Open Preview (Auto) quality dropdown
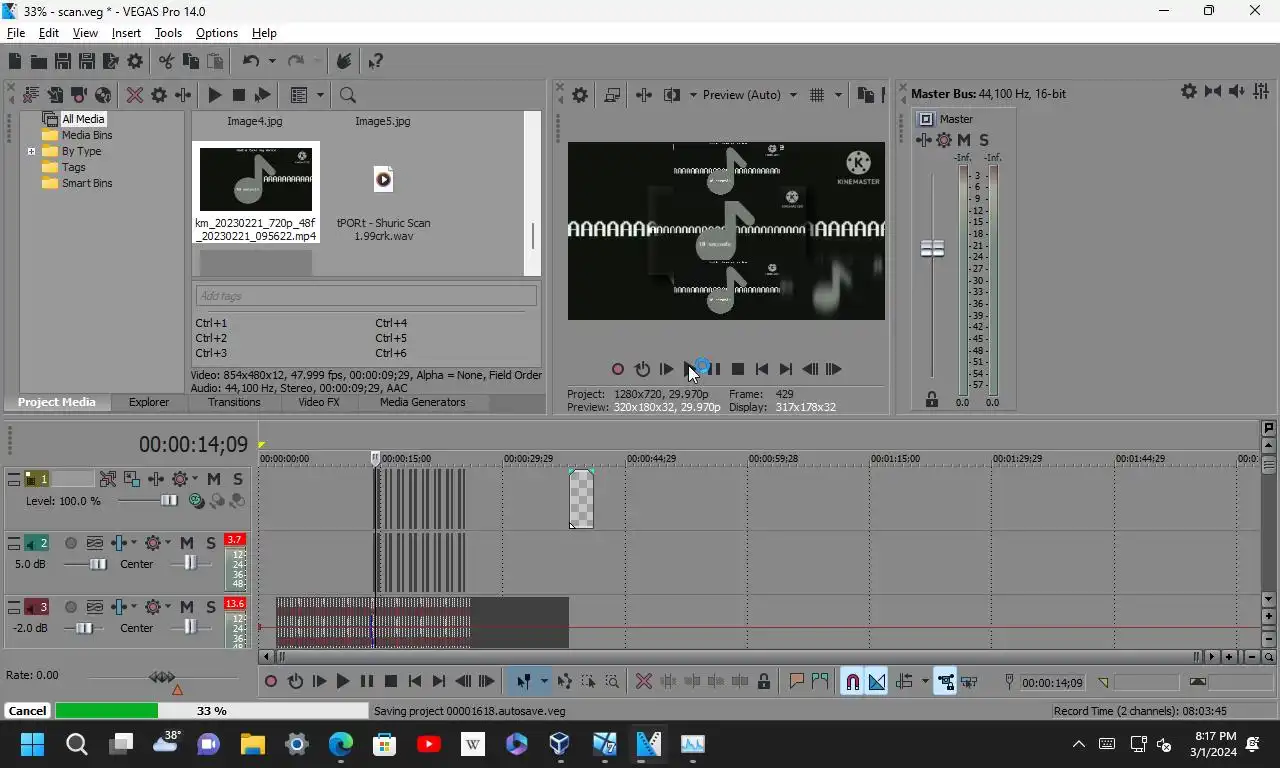 (x=793, y=95)
